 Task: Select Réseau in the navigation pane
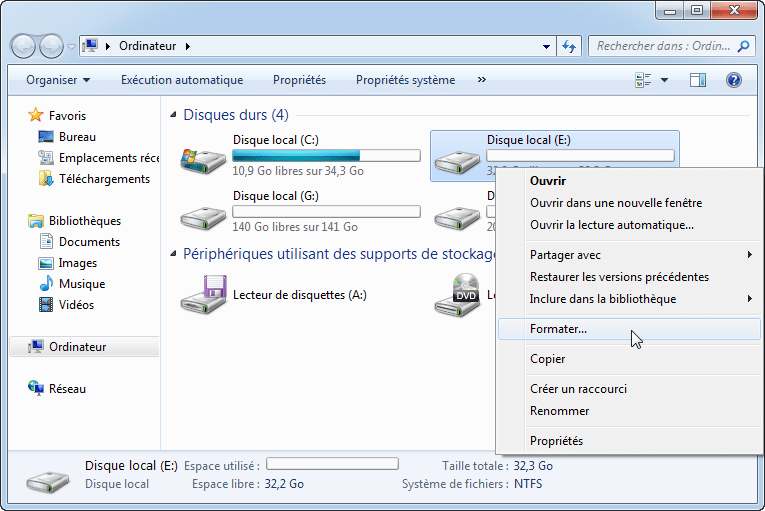[57, 388]
